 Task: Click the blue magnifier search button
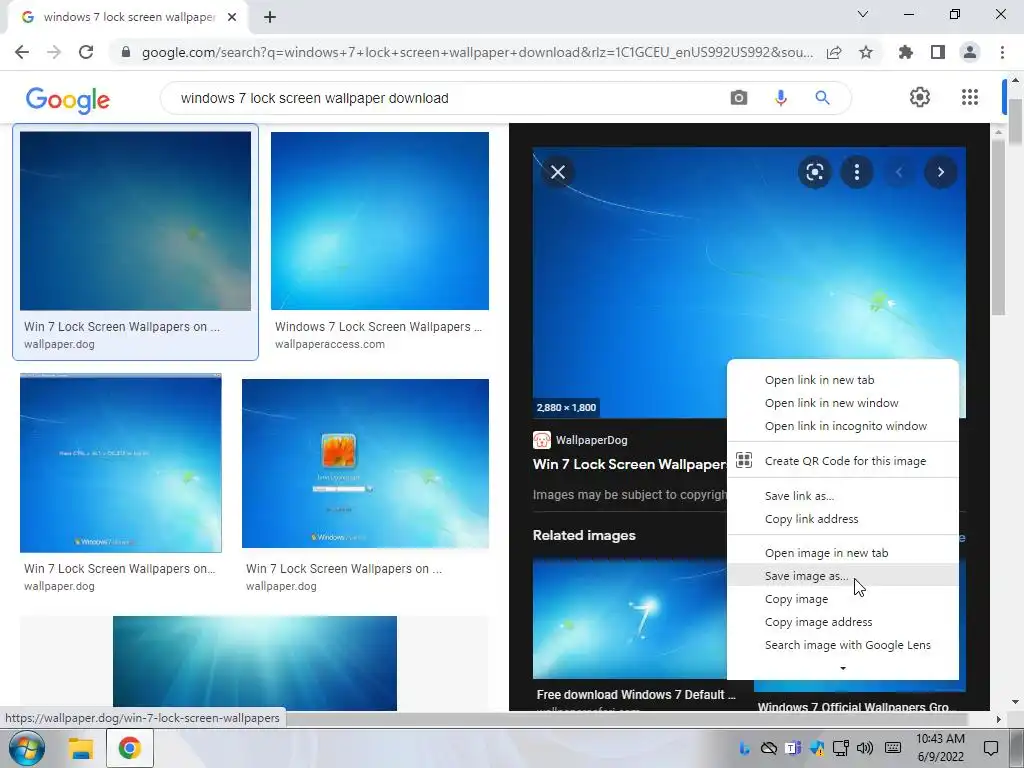[822, 98]
